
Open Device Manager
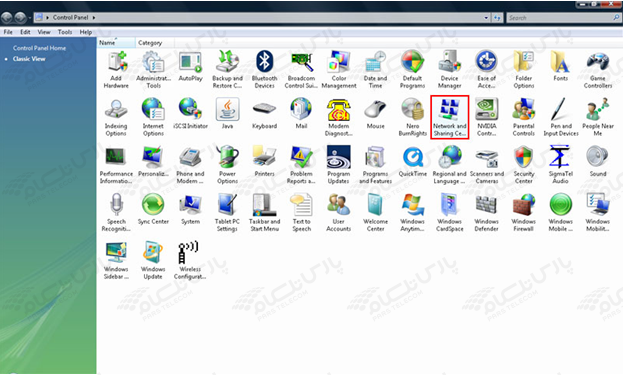coord(449,70)
